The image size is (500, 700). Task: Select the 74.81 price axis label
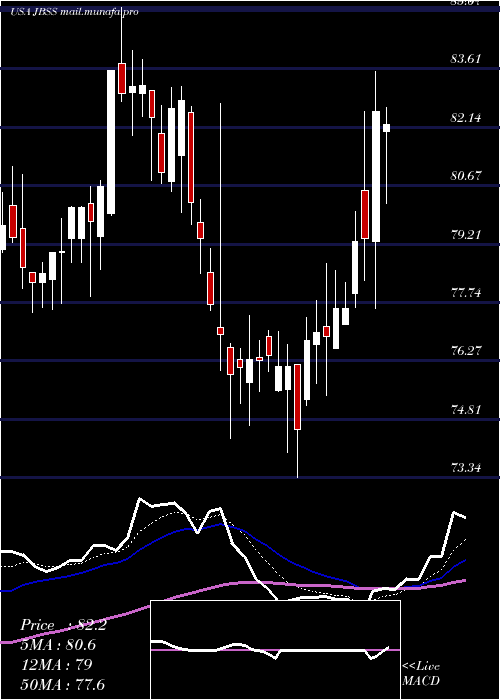tap(466, 410)
